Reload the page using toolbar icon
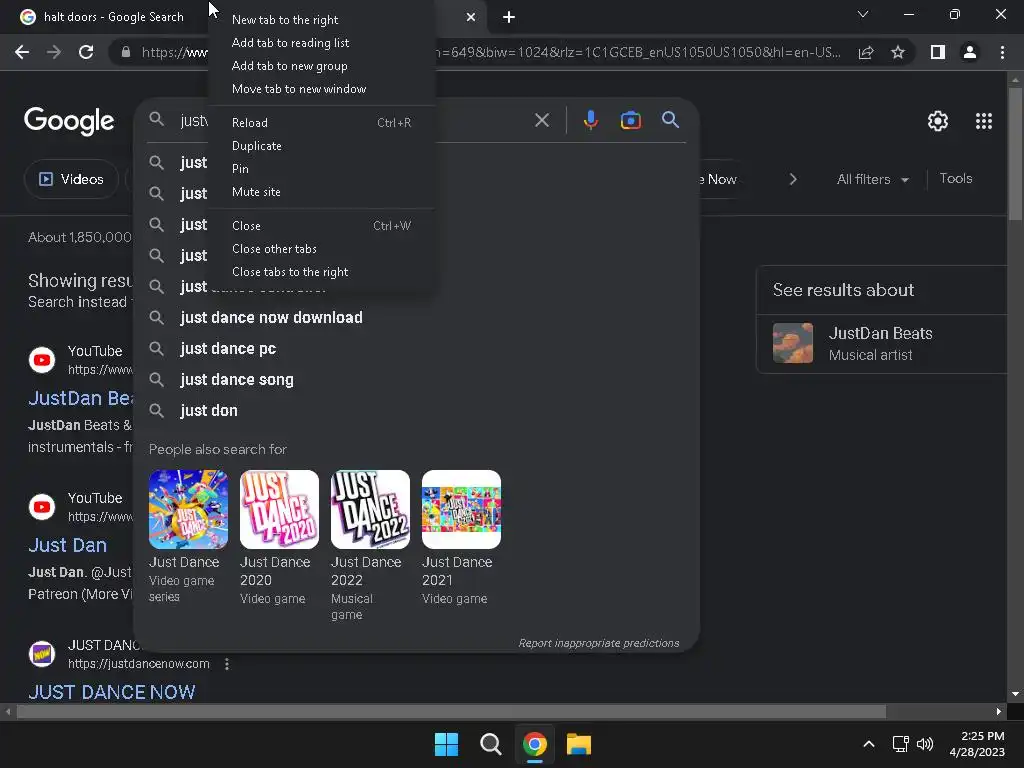 tap(86, 52)
